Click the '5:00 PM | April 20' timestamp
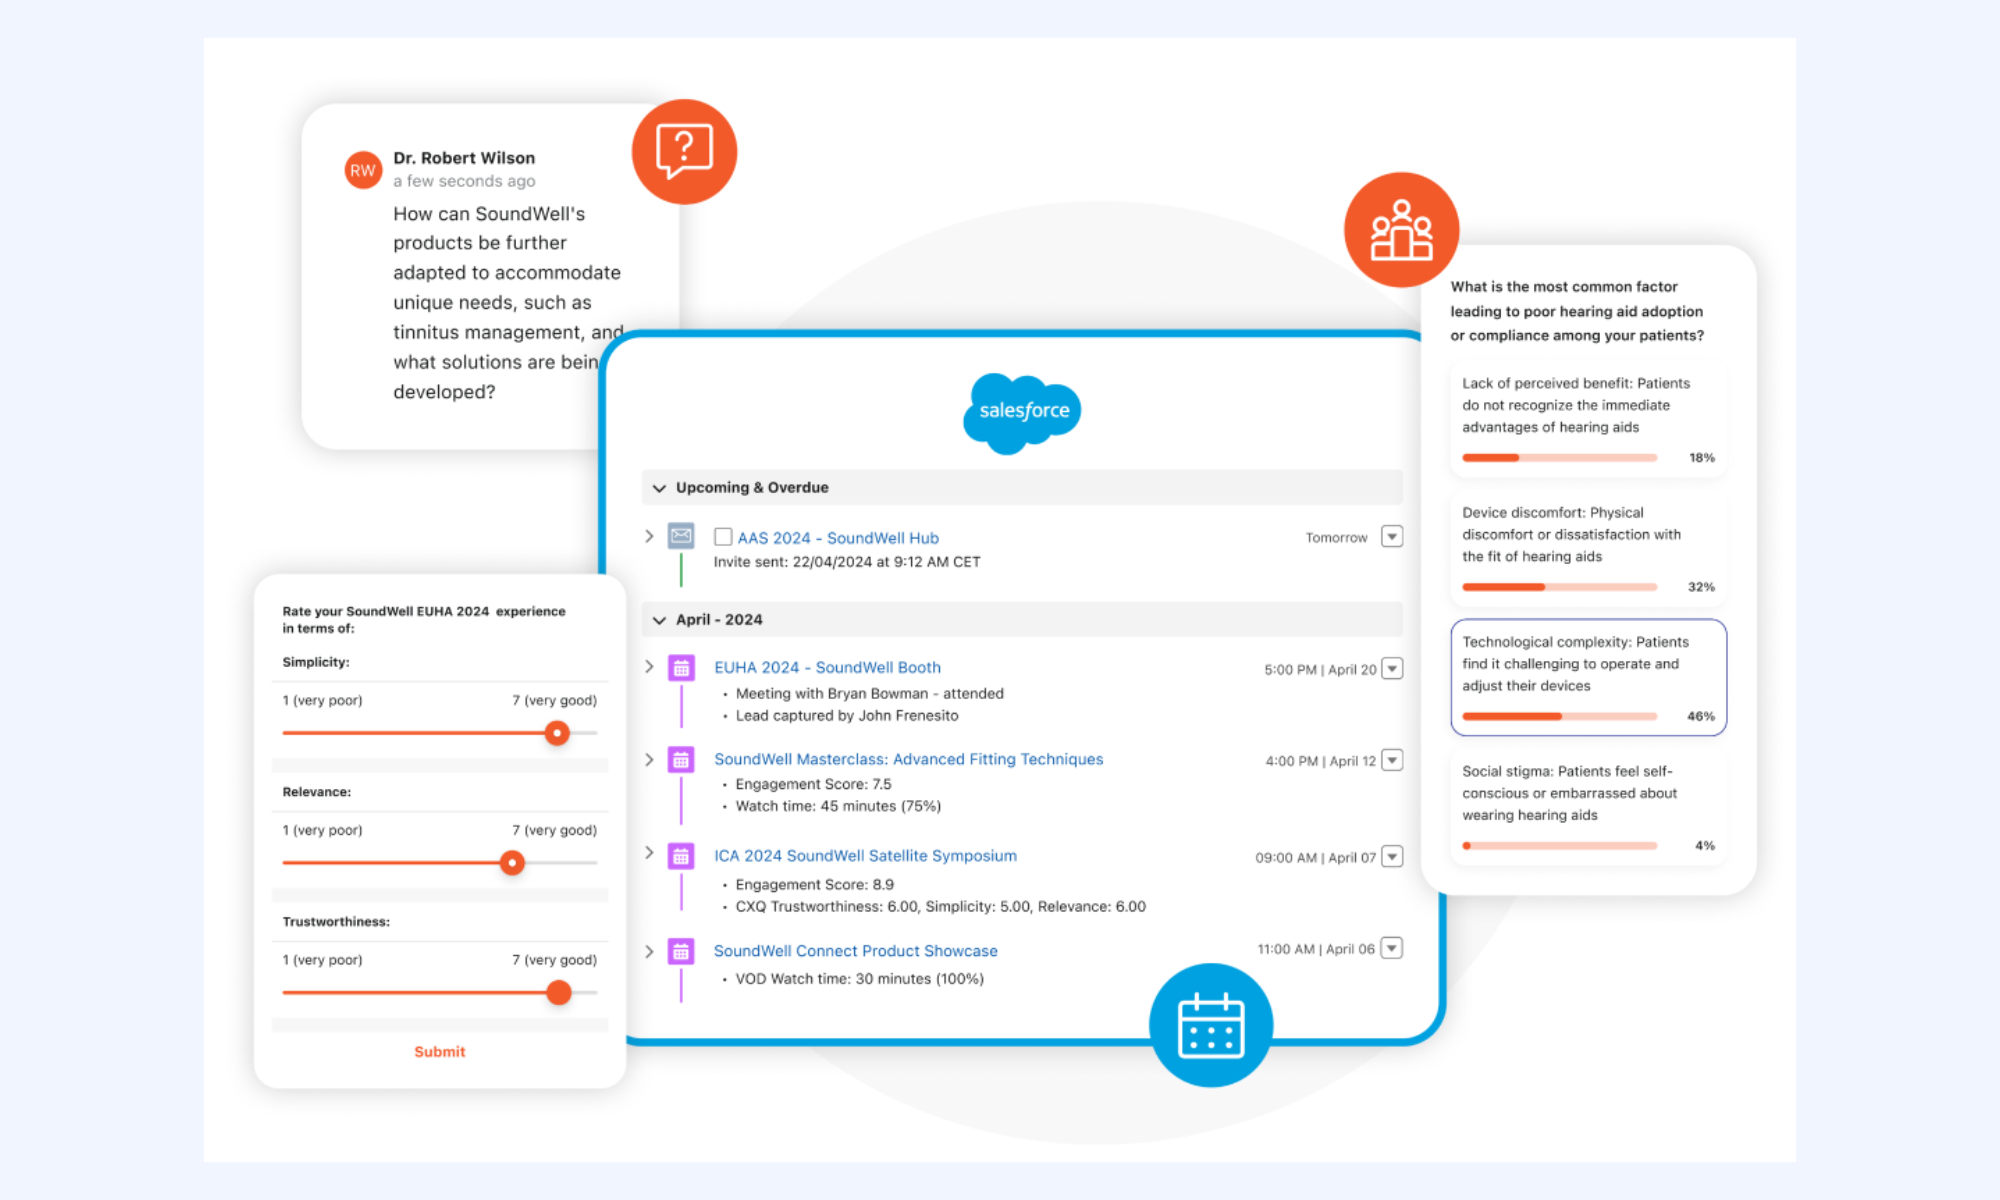The height and width of the screenshot is (1200, 2000). click(x=1320, y=670)
